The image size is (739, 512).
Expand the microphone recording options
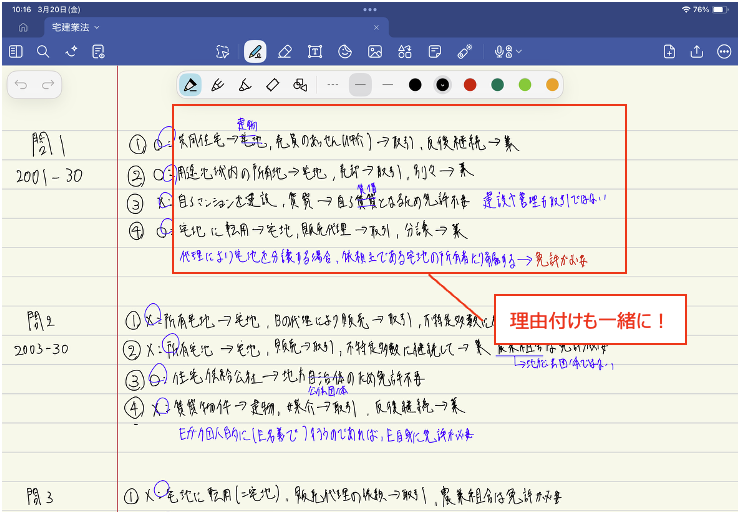pyautogui.click(x=519, y=51)
